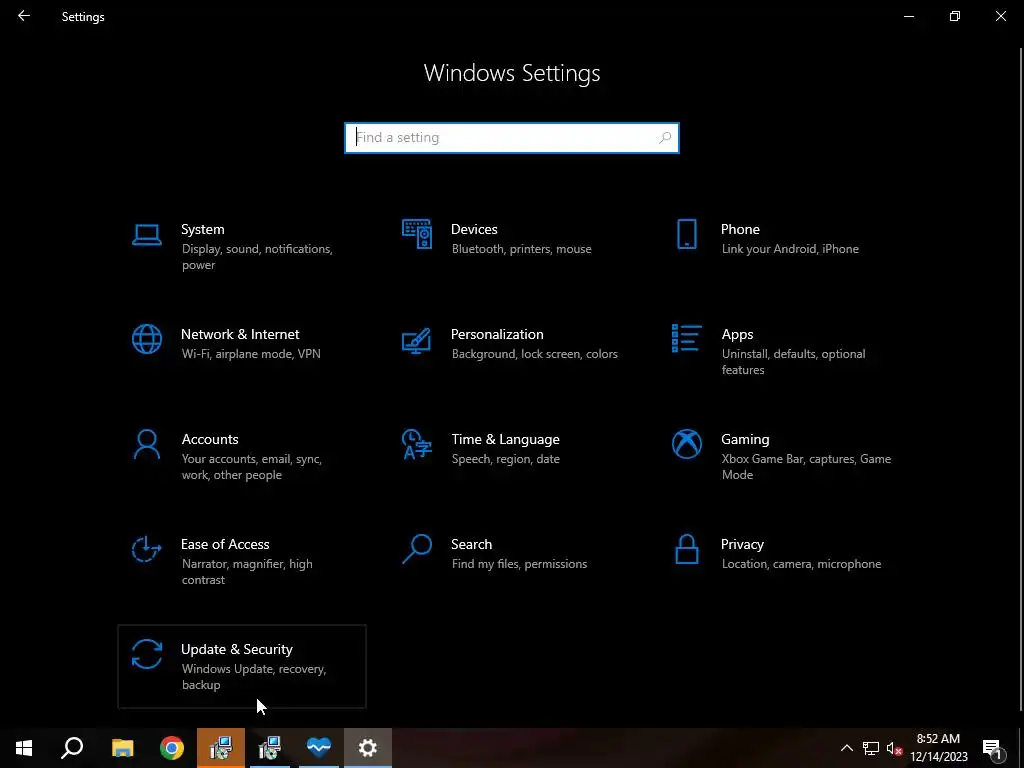Open the Windows Start menu
This screenshot has height=768, width=1024.
click(x=24, y=748)
